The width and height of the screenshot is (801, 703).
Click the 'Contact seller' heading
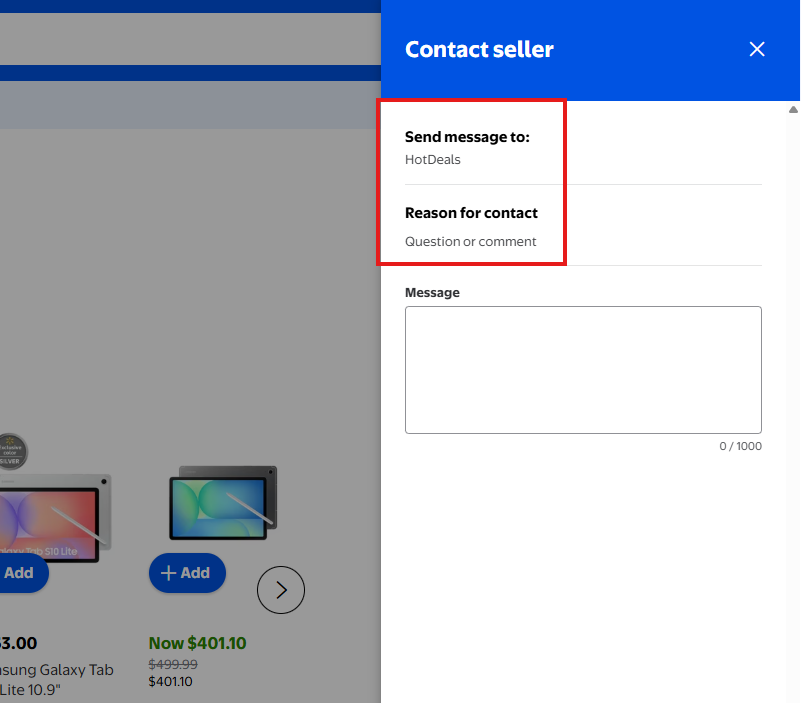coord(479,50)
